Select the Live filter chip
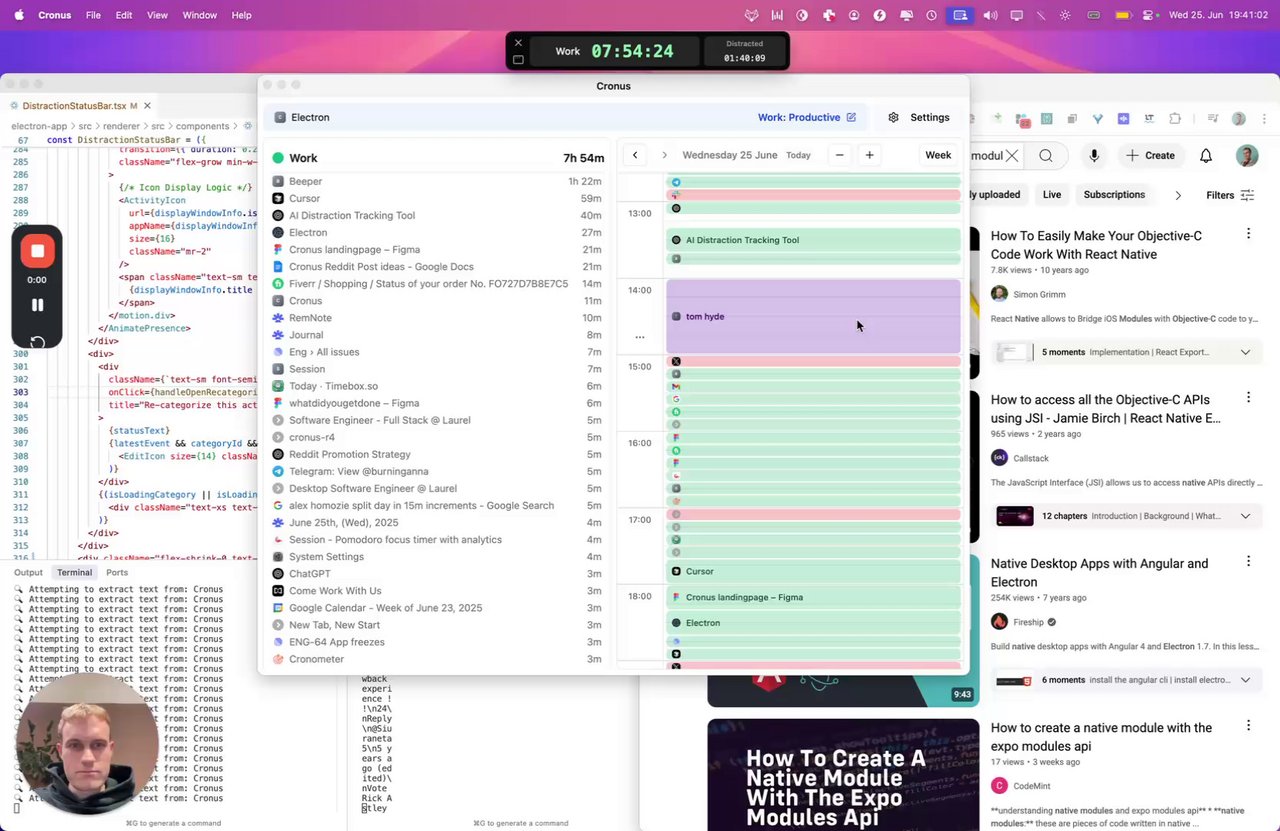 [1052, 195]
